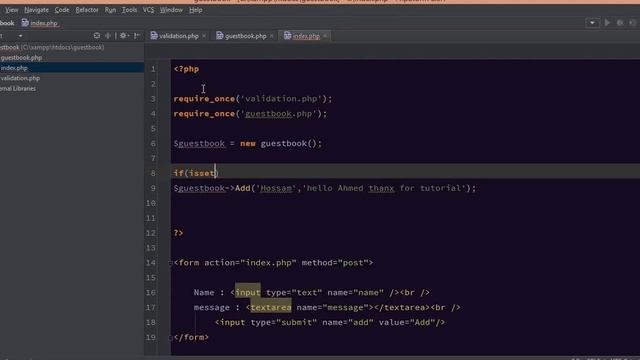This screenshot has width=640, height=360.
Task: Click the '$guestbook = new guestbook();' line
Action: click(248, 144)
